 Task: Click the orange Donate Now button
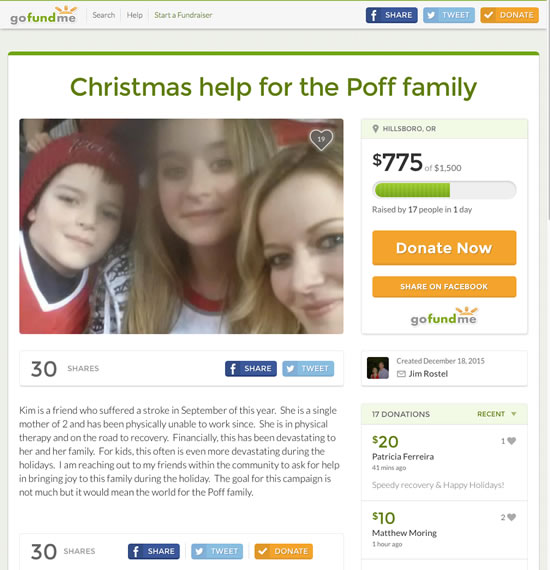444,248
